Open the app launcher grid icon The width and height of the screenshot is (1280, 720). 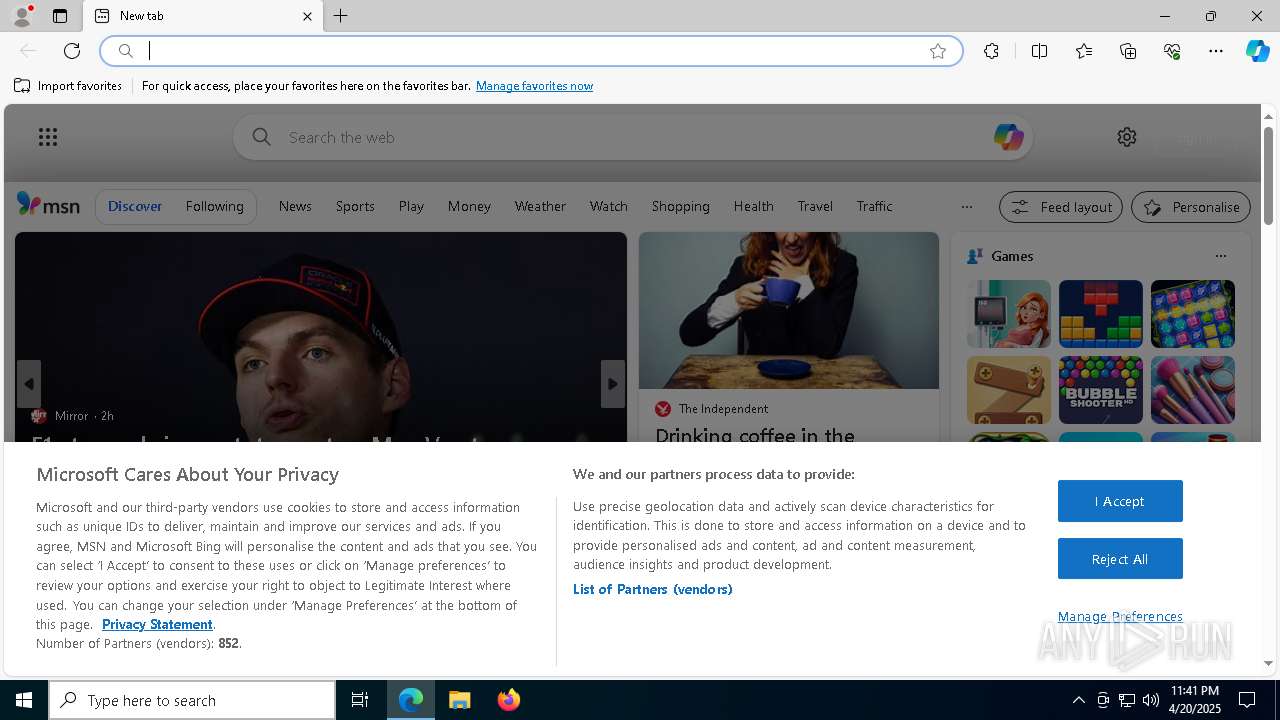[48, 137]
